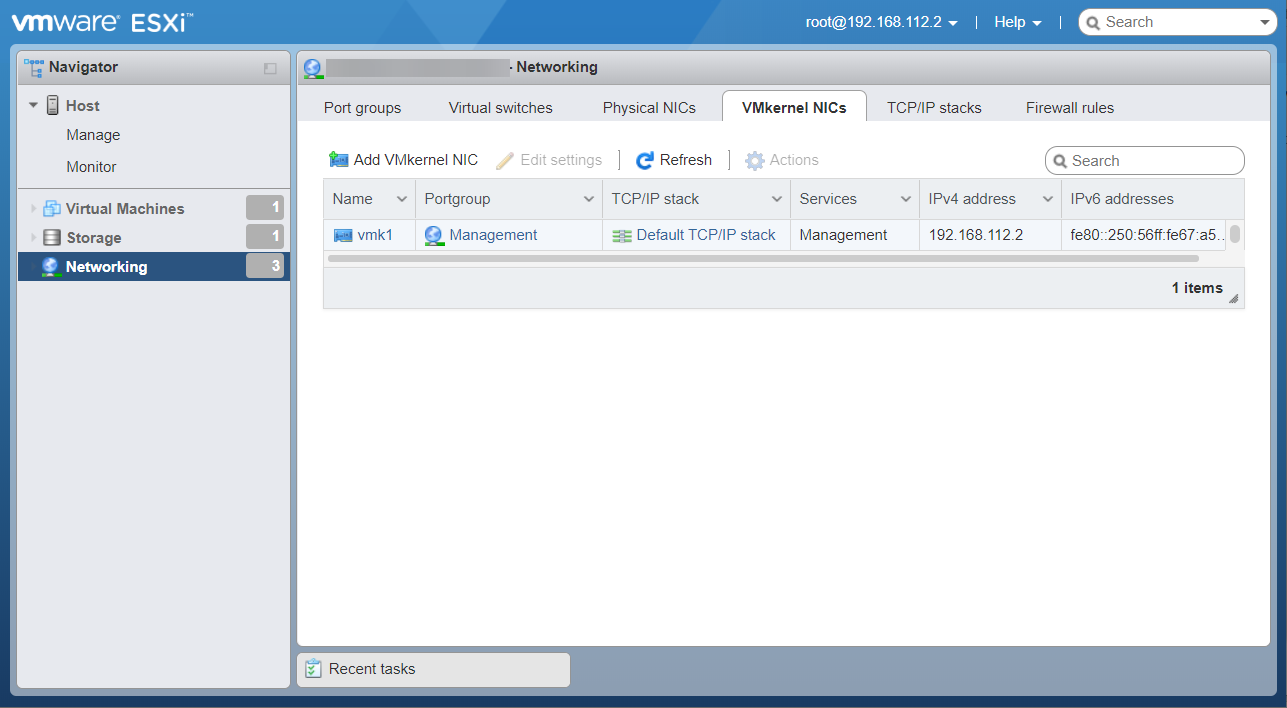This screenshot has width=1287, height=708.
Task: Collapse the Host tree node
Action: (x=33, y=105)
